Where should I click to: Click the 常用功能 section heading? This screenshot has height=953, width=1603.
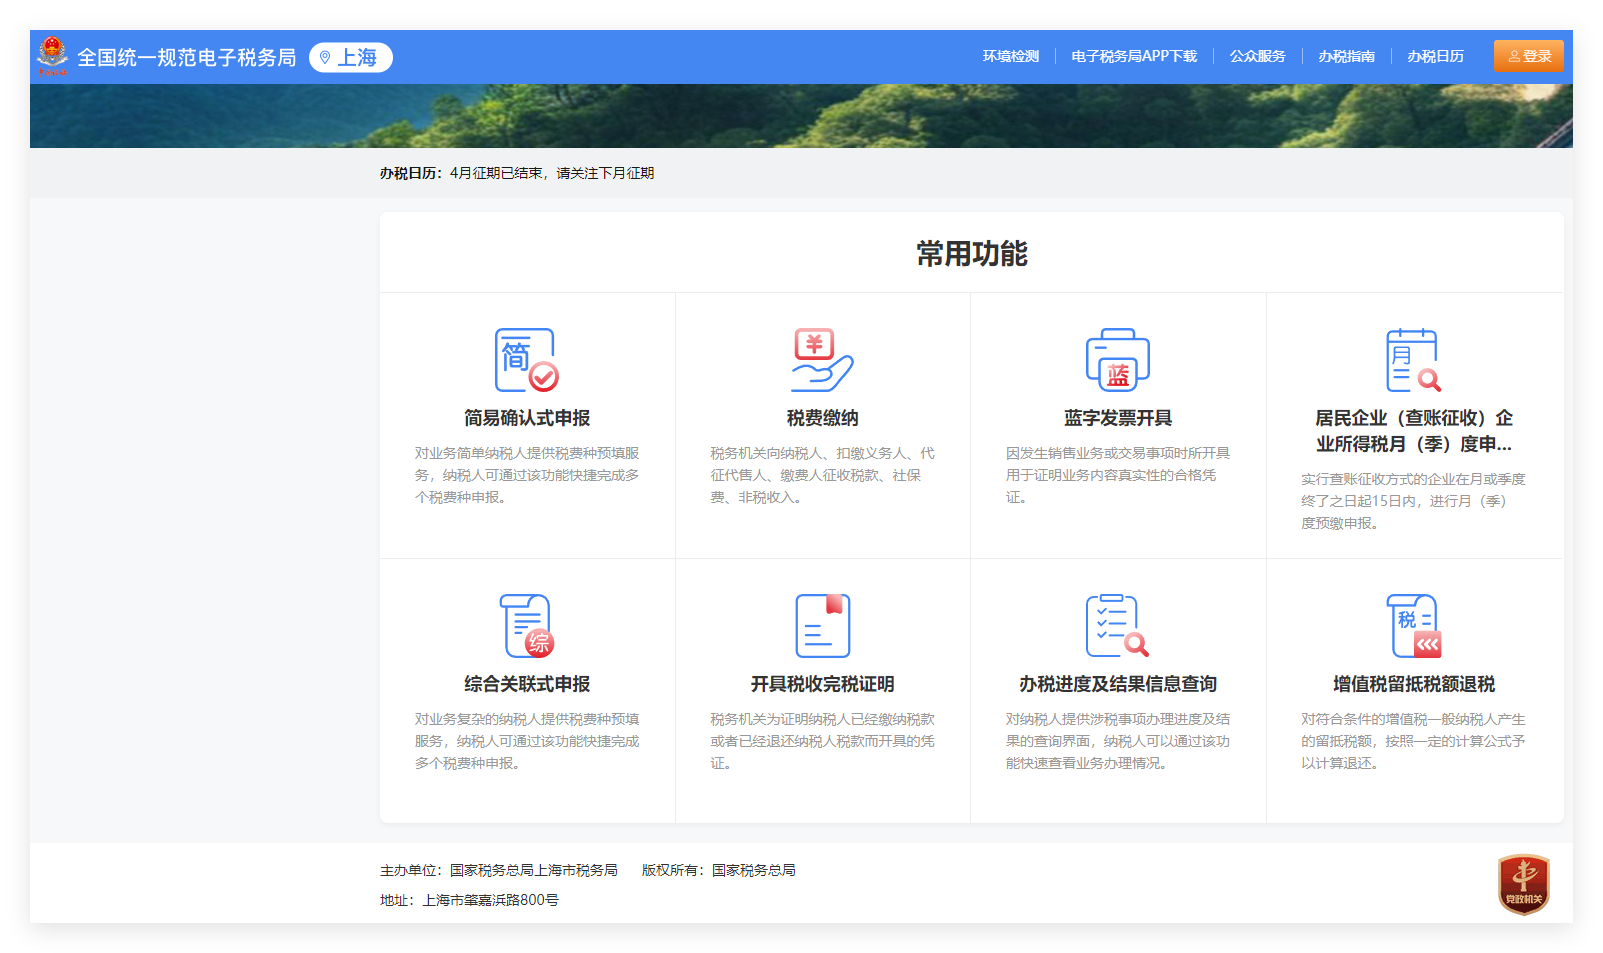point(972,254)
